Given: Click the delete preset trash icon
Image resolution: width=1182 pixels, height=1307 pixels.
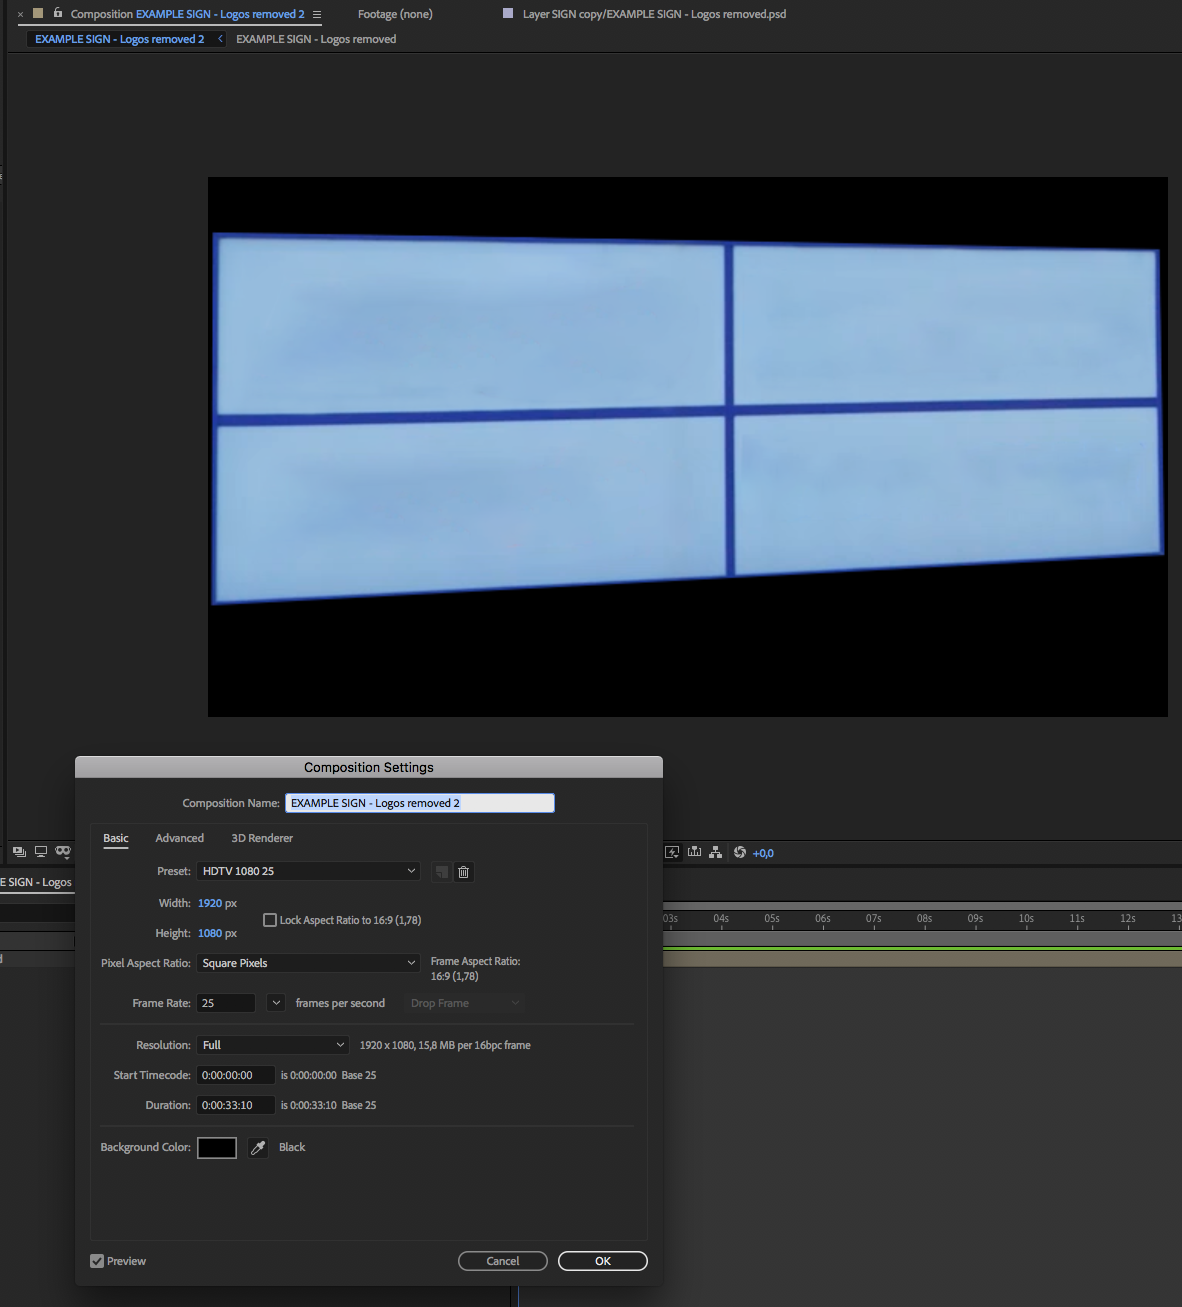Looking at the screenshot, I should pos(463,872).
